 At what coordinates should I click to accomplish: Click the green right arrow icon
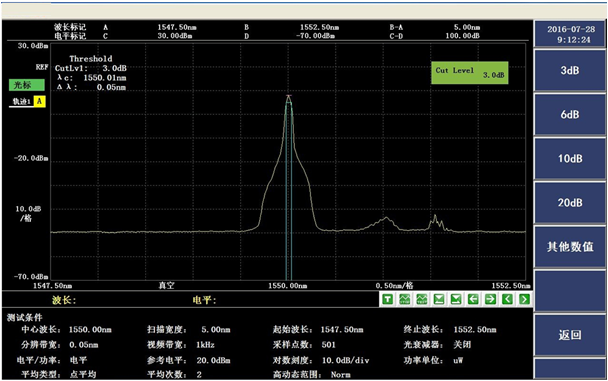[x=490, y=299]
